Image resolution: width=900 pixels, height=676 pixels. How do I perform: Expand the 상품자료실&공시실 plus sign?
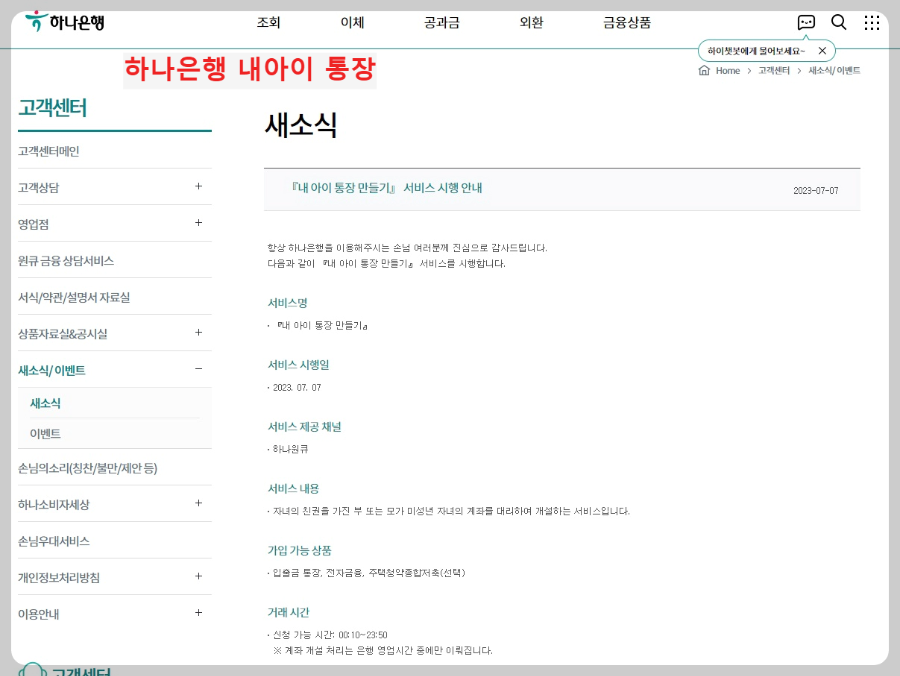click(x=198, y=332)
